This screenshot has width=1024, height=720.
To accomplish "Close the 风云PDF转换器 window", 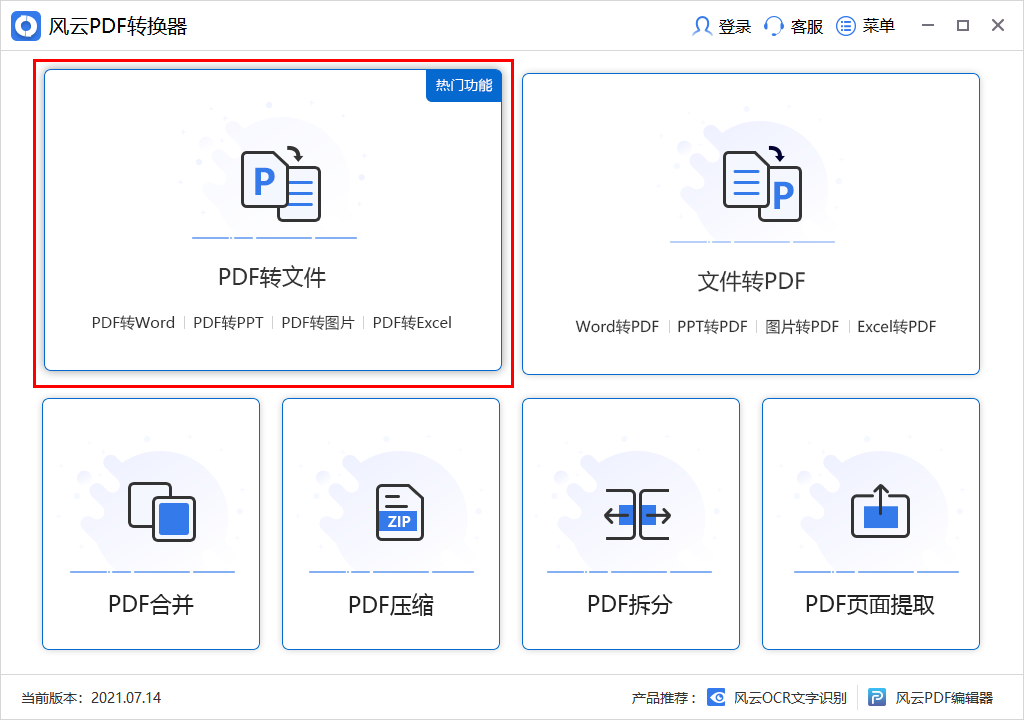I will coord(998,25).
